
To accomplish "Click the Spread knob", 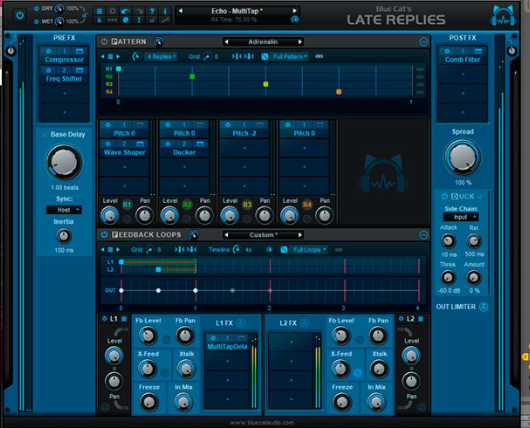I will click(x=462, y=157).
